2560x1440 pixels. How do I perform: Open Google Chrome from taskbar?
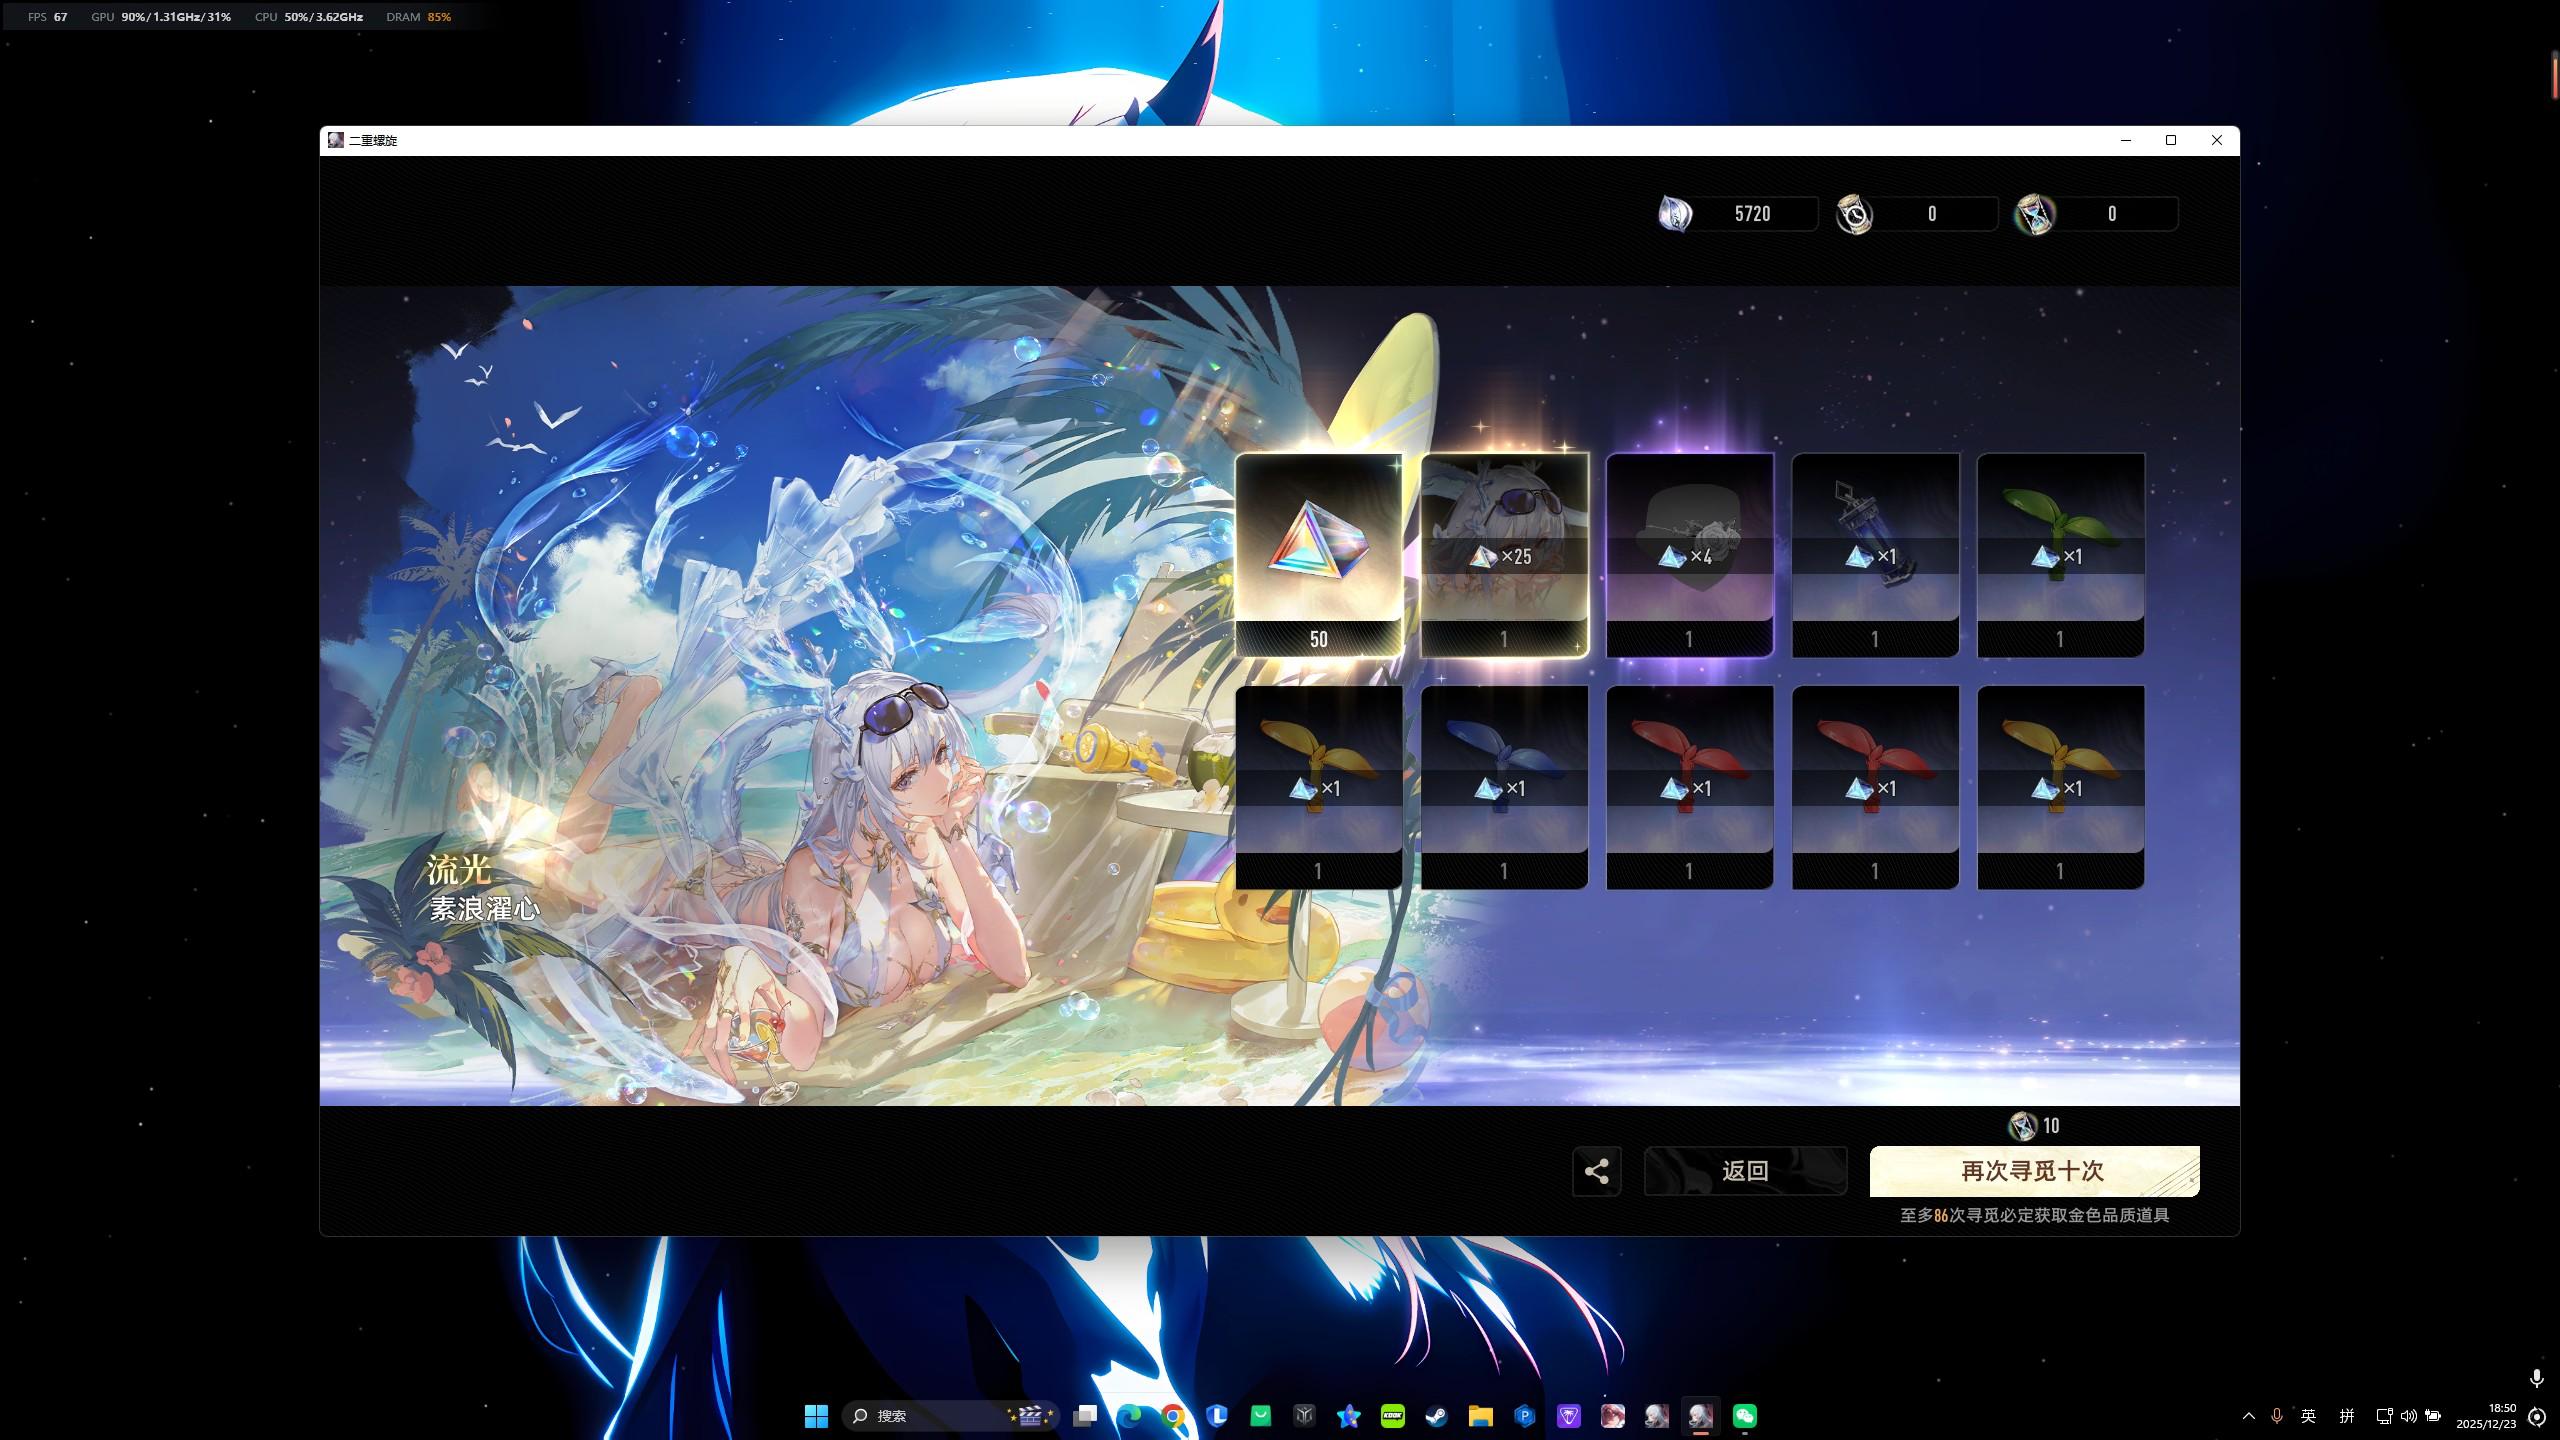point(1173,1416)
